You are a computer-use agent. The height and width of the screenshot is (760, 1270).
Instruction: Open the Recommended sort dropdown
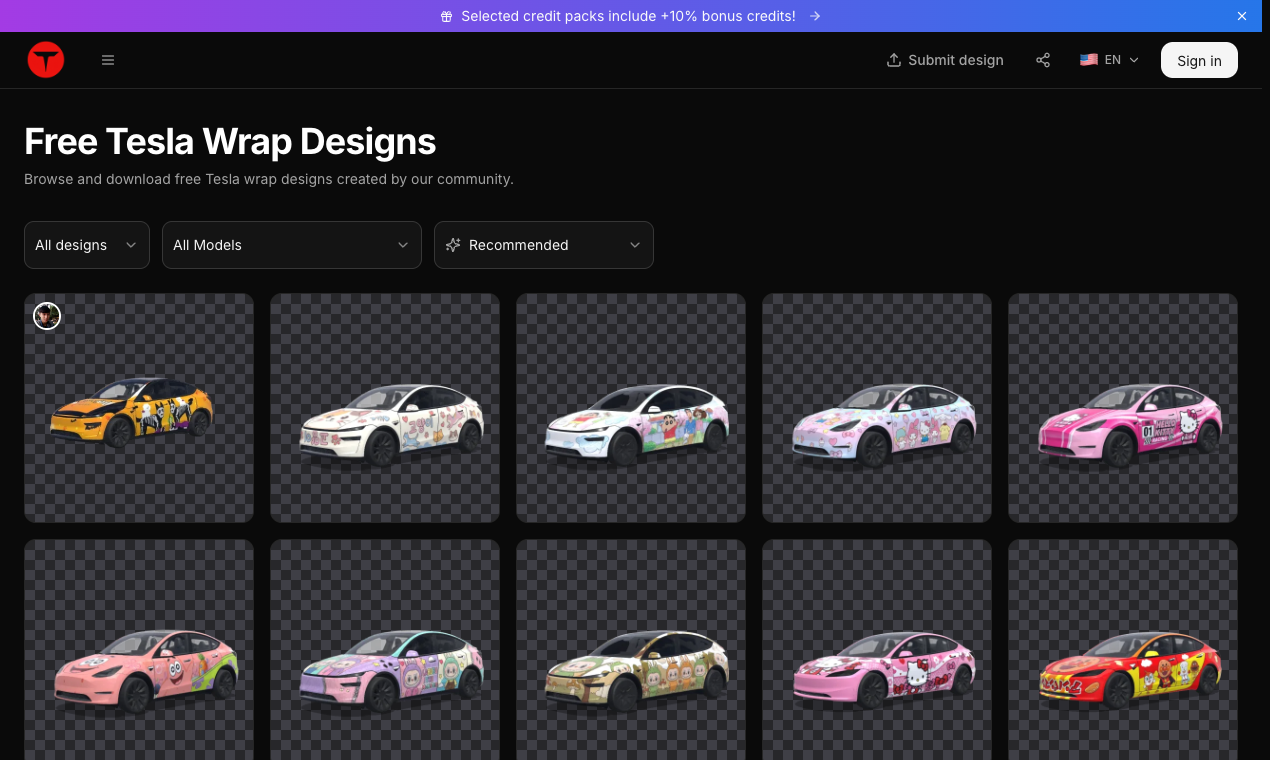point(544,245)
